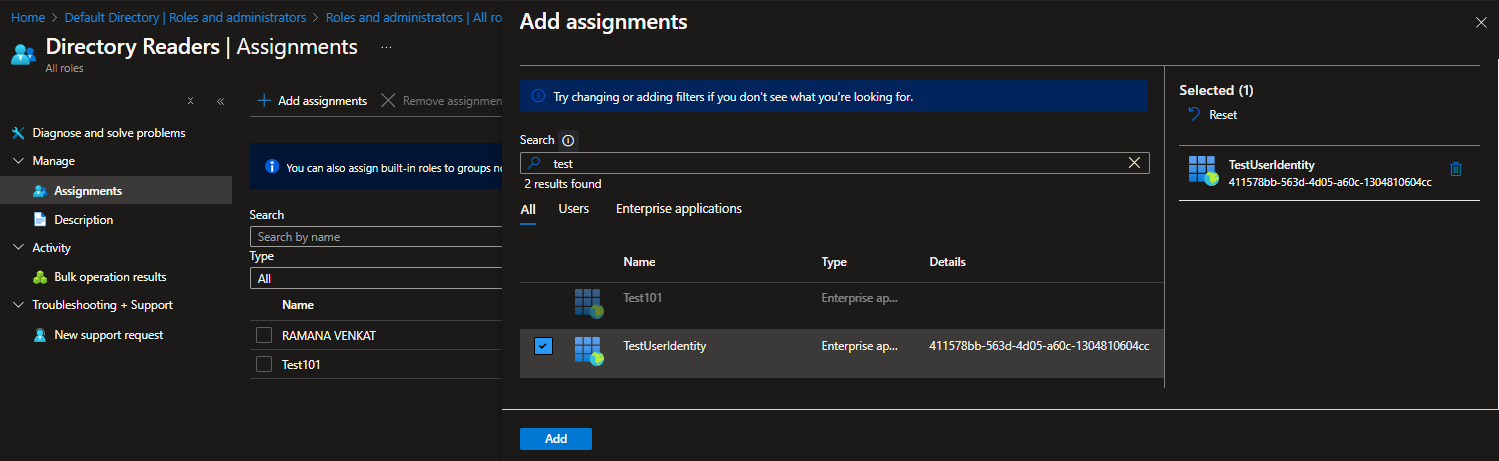Click the Description document icon
Screen dimensions: 1499x461
[x=40, y=220]
